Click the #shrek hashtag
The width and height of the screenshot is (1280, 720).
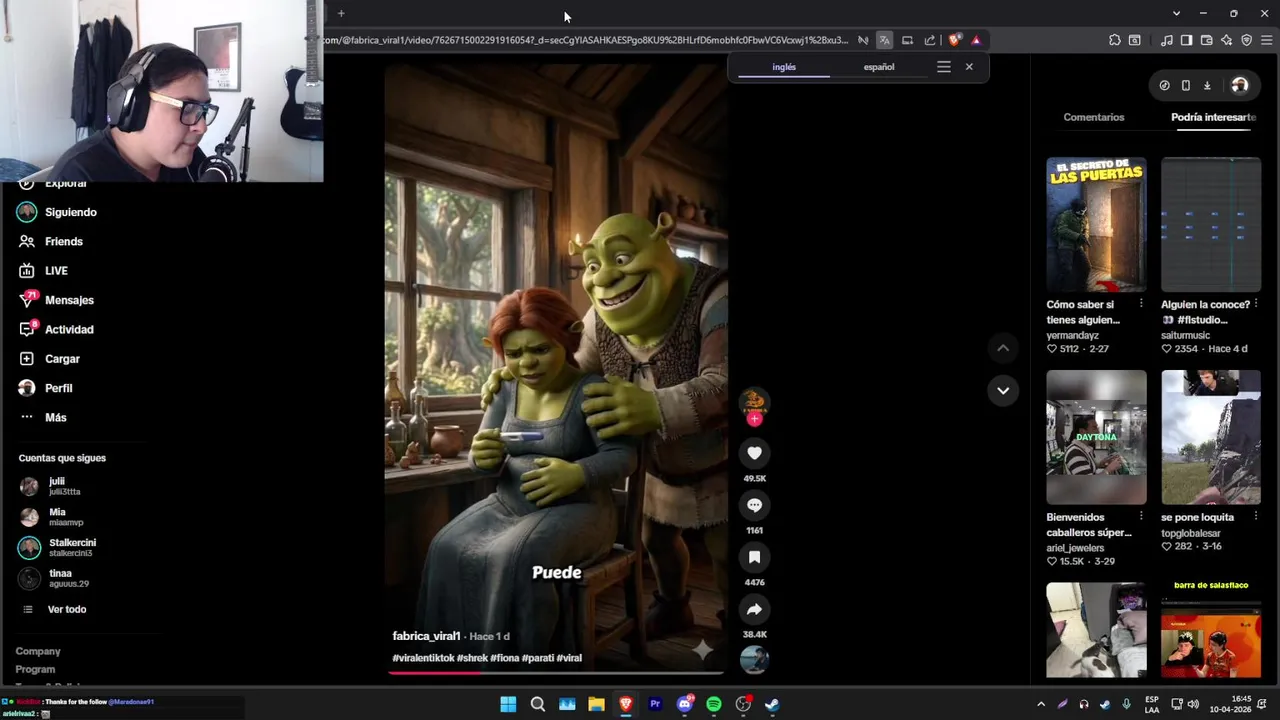click(x=471, y=658)
